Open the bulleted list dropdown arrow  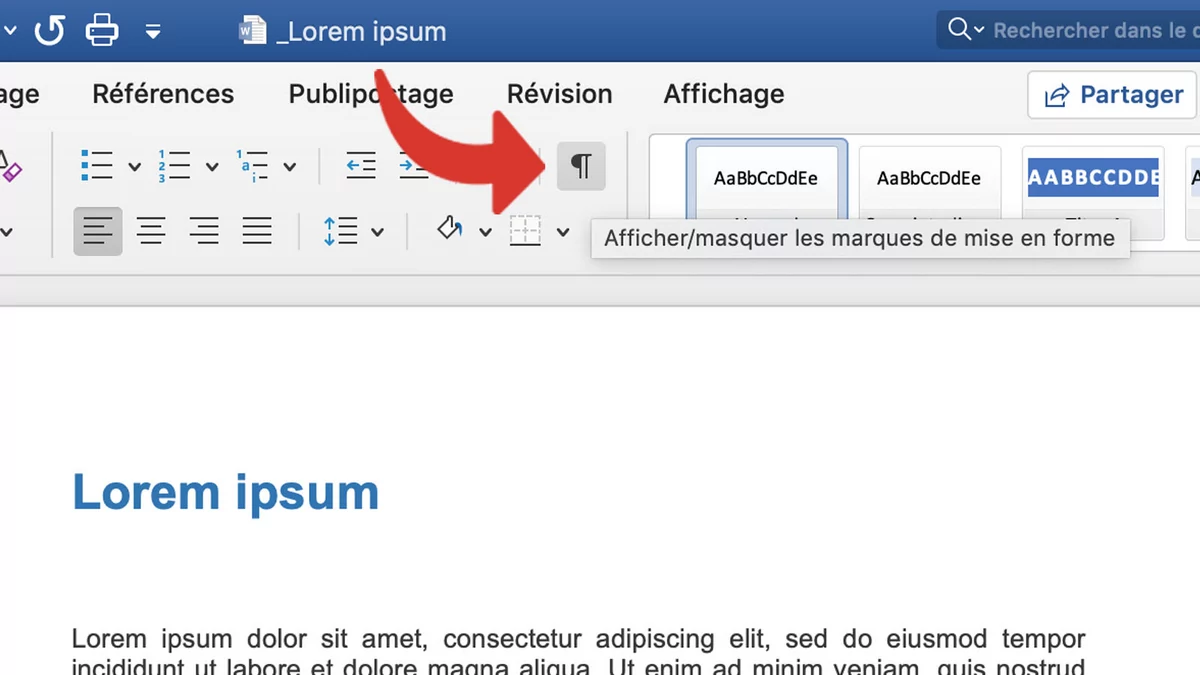click(134, 167)
